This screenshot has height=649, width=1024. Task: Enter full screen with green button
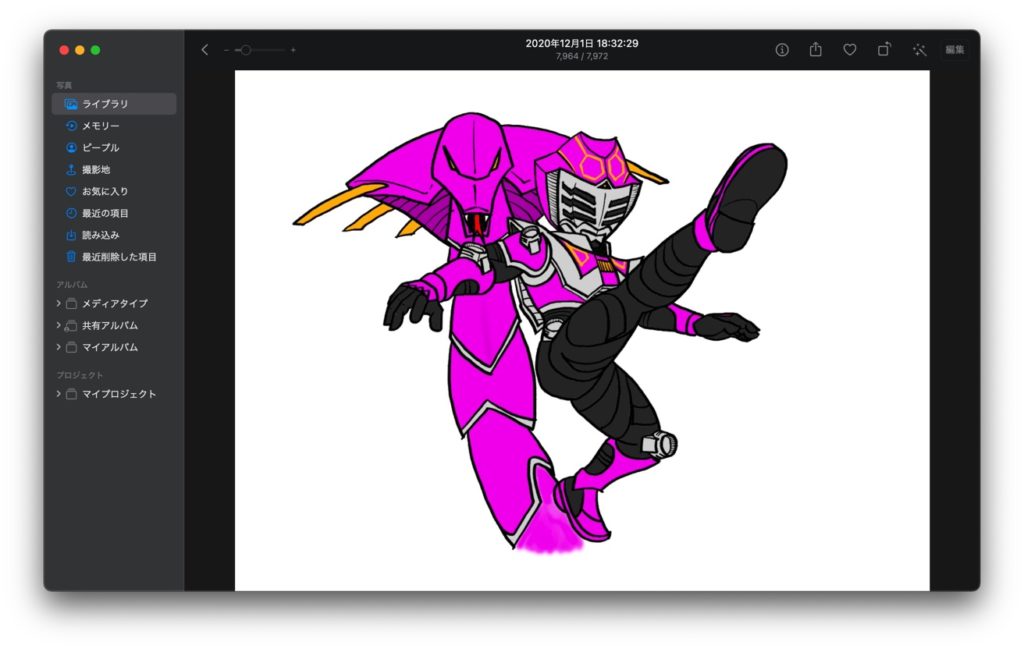click(x=95, y=50)
